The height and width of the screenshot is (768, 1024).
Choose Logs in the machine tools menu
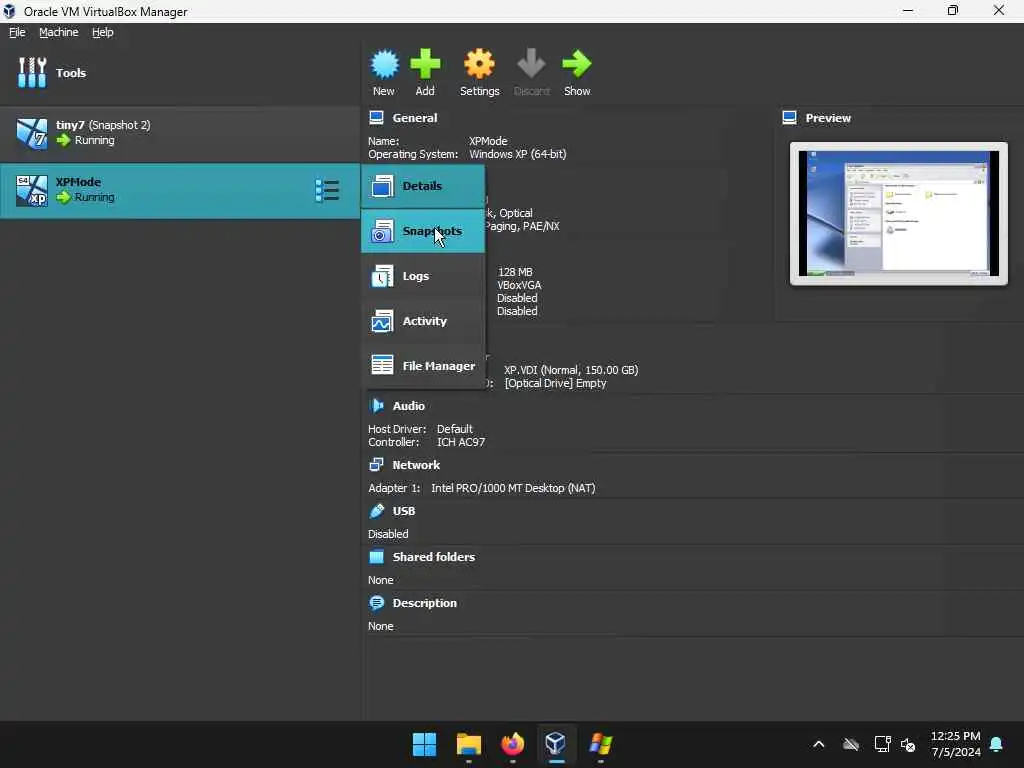[x=423, y=276]
